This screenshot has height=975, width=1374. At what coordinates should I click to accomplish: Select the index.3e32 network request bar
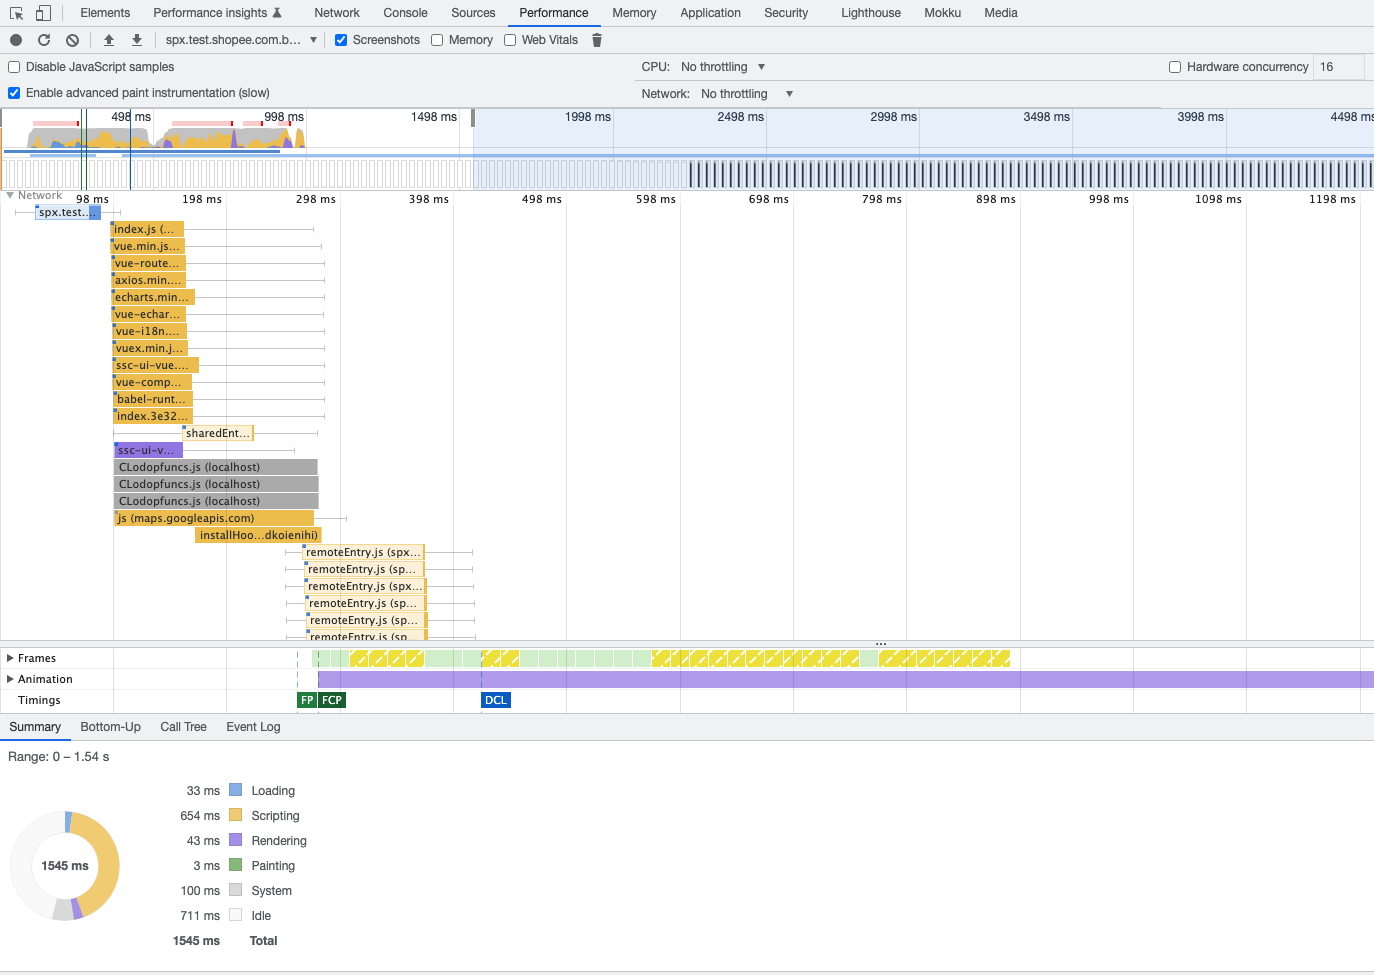[x=153, y=416]
